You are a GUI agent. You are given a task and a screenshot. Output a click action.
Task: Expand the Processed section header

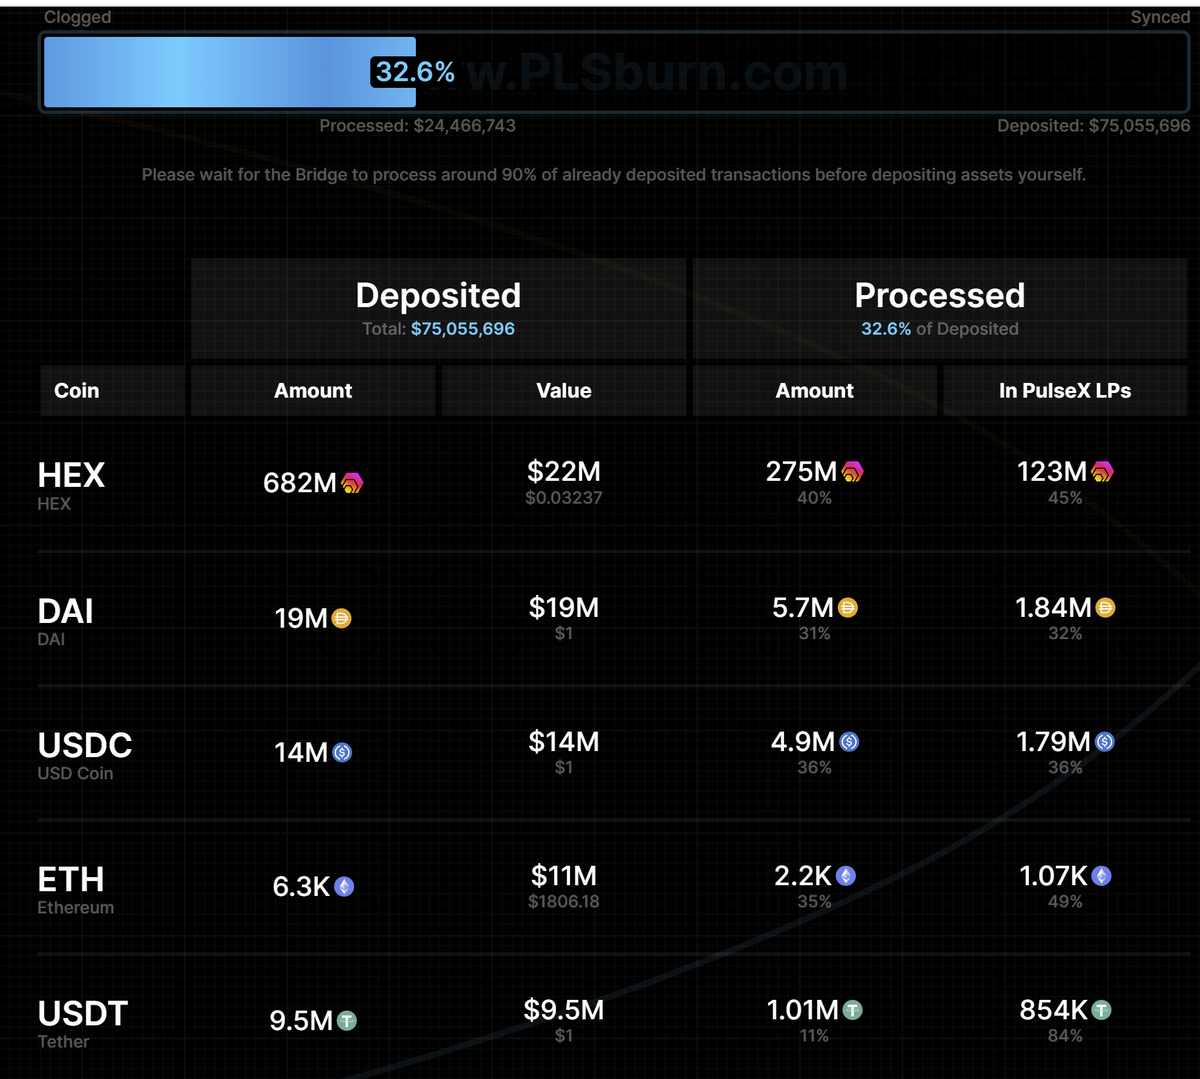[x=940, y=296]
